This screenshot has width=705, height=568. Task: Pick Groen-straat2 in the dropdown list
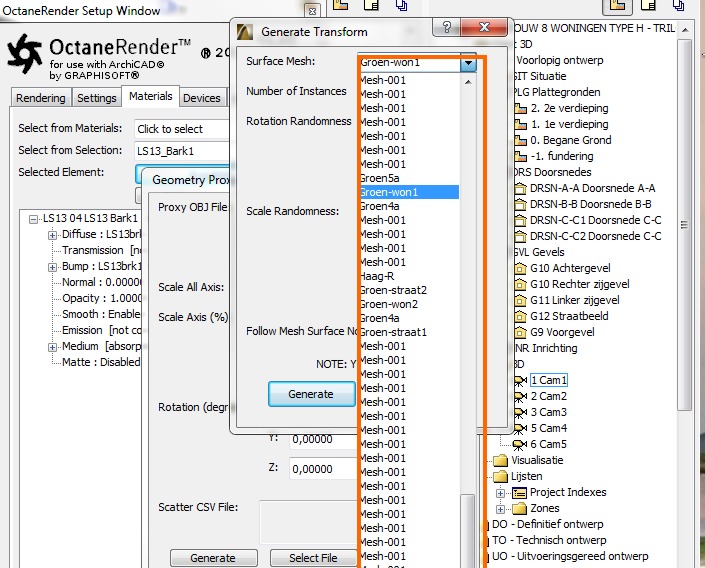point(394,290)
